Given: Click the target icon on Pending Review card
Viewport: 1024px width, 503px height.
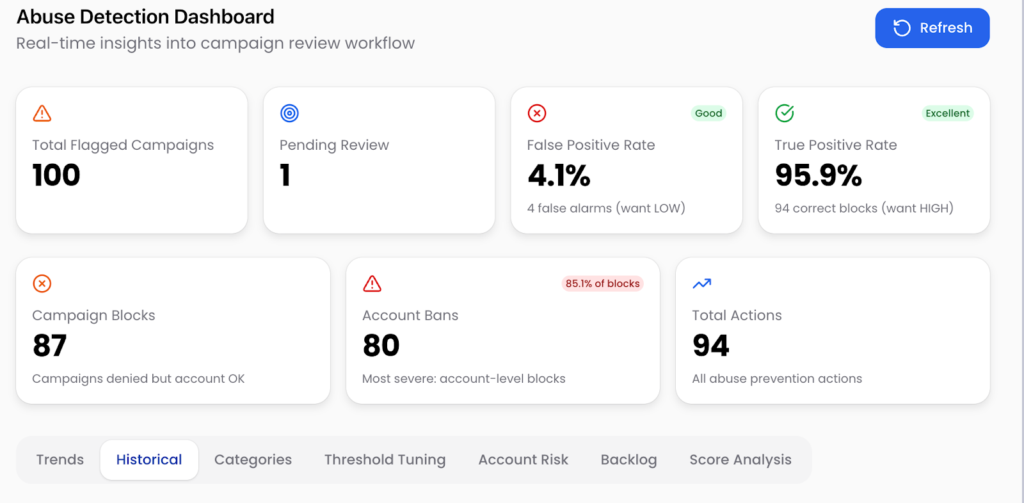Looking at the screenshot, I should pyautogui.click(x=289, y=113).
